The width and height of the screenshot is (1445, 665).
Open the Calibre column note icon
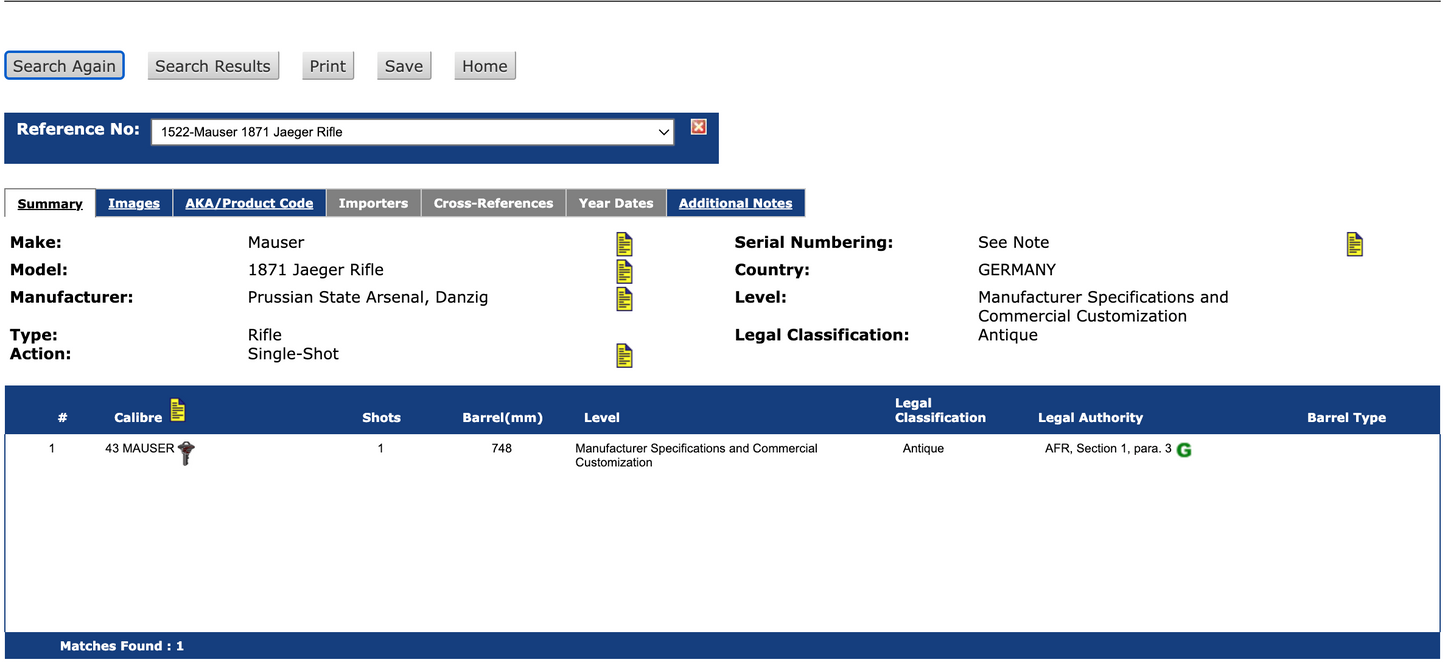178,410
